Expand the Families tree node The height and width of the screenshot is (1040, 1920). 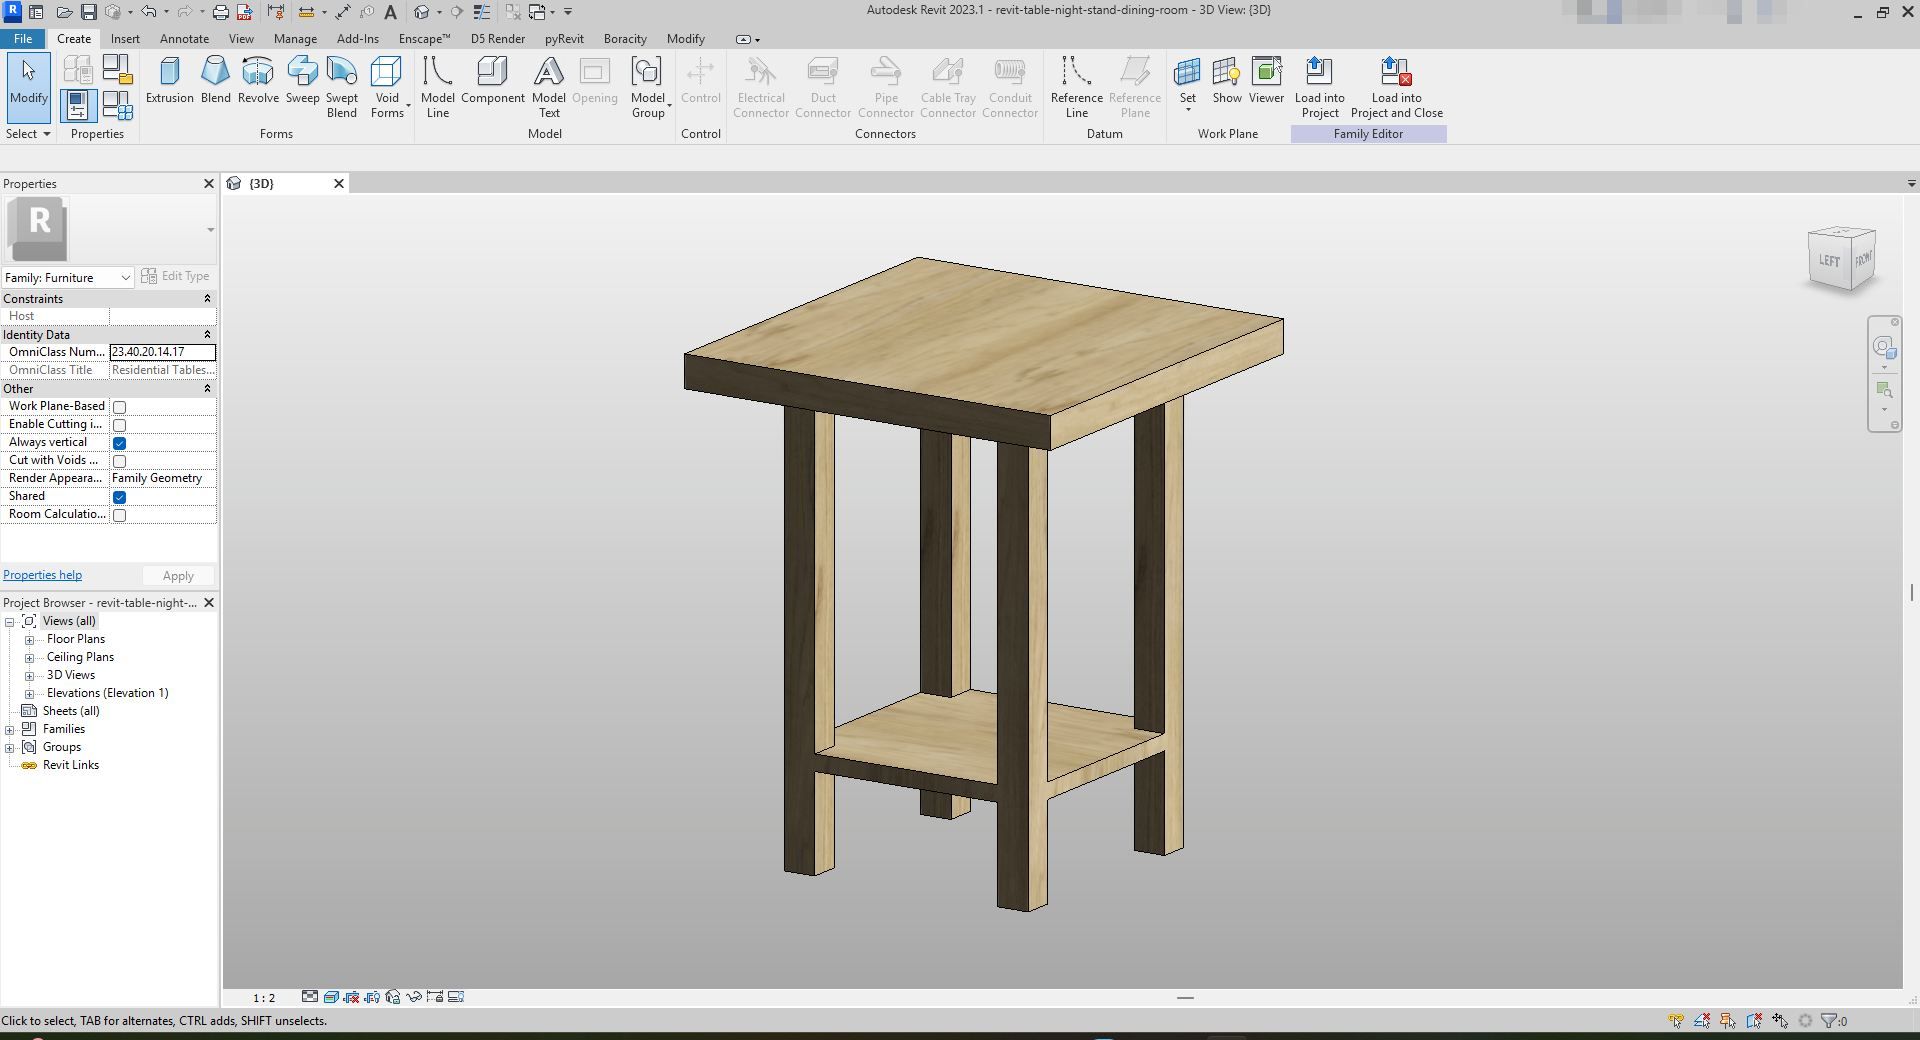pos(10,730)
